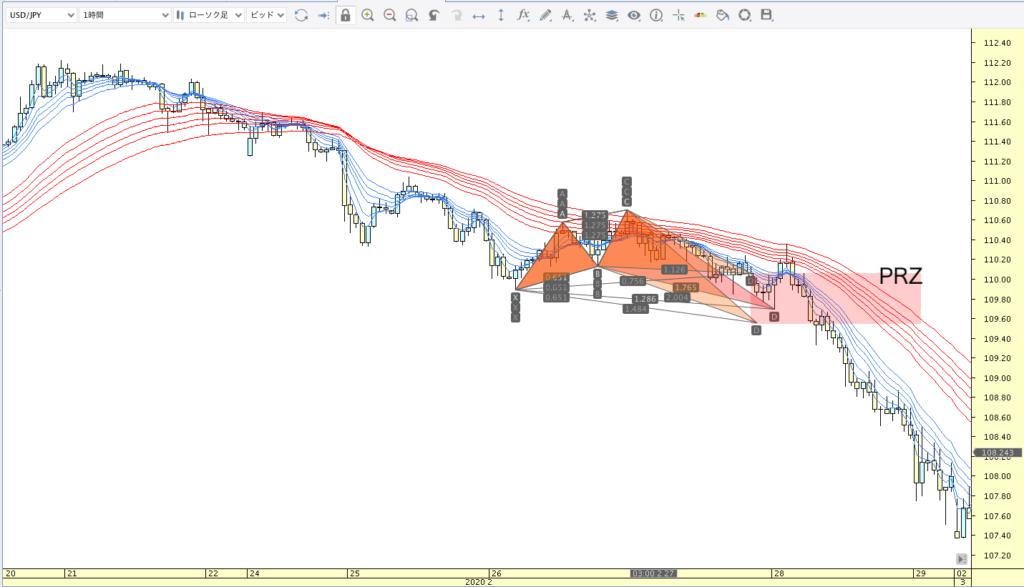Click the save chart floppy icon

click(x=767, y=15)
